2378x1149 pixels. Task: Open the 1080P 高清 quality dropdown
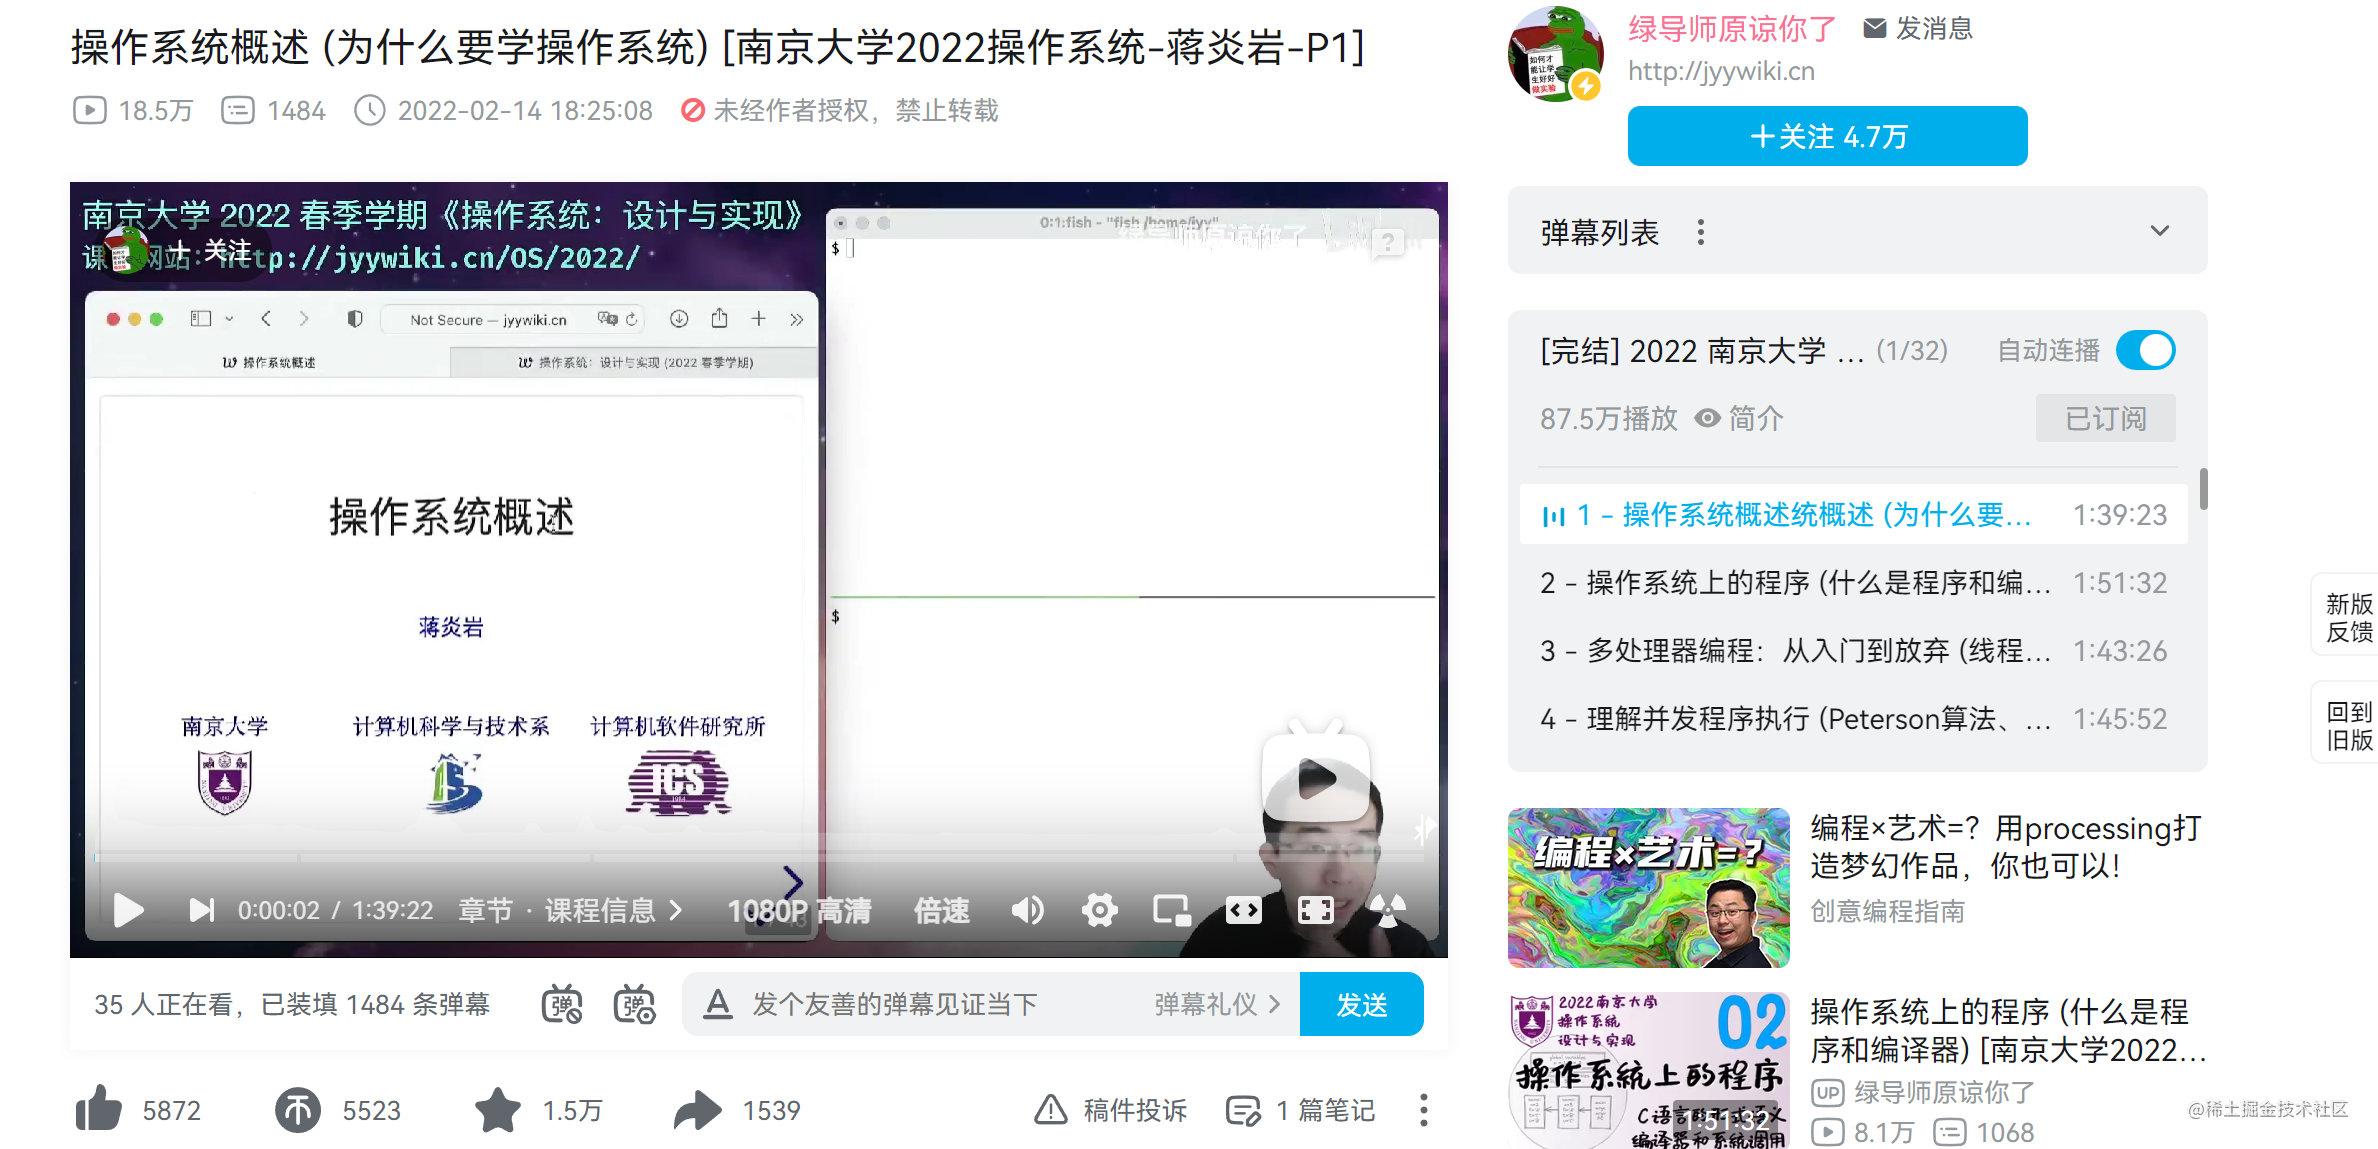pos(800,910)
